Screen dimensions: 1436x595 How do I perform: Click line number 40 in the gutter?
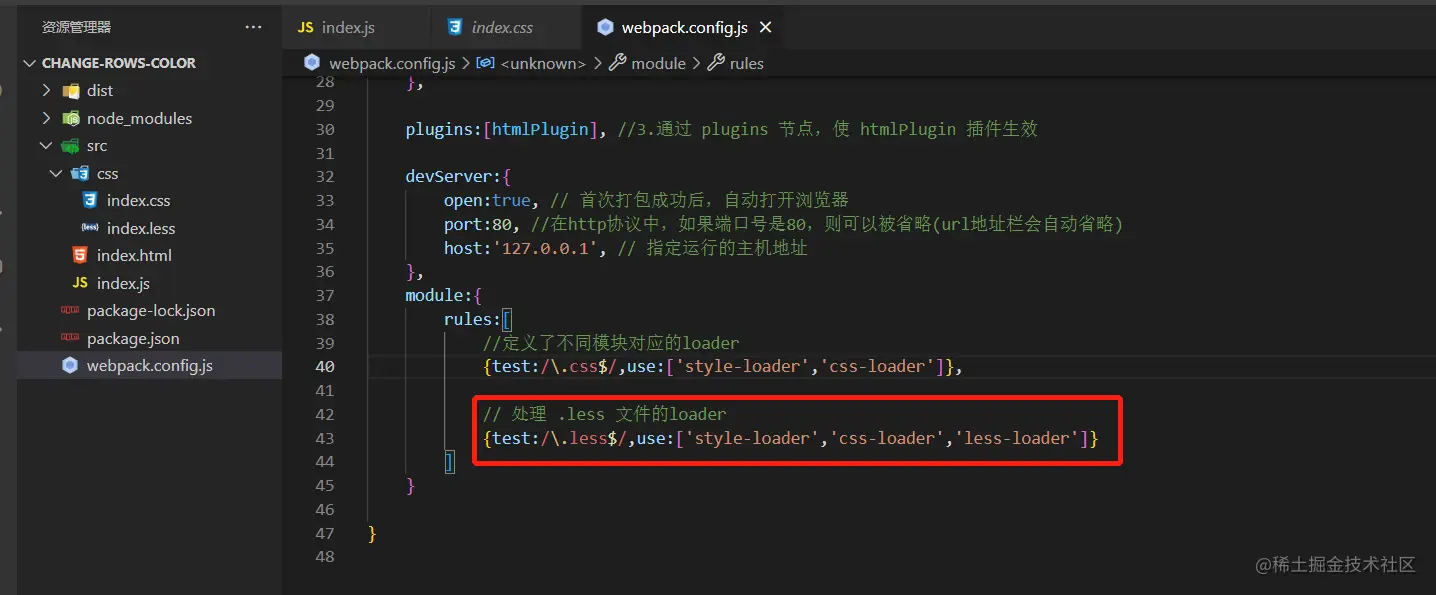pyautogui.click(x=325, y=366)
